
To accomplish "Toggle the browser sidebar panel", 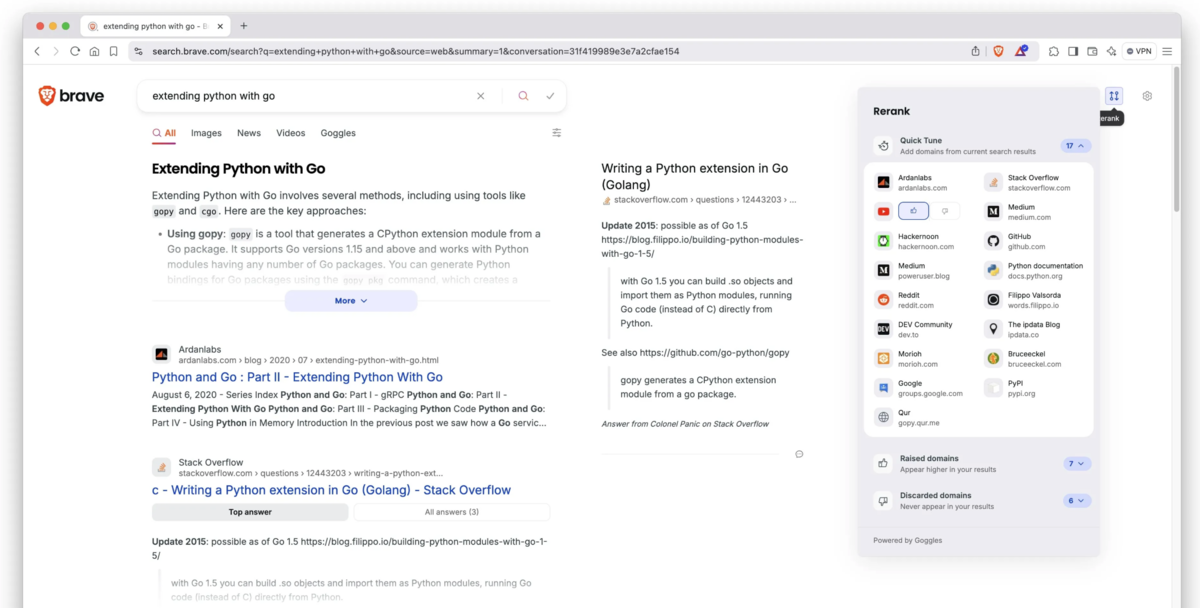I will (1072, 51).
